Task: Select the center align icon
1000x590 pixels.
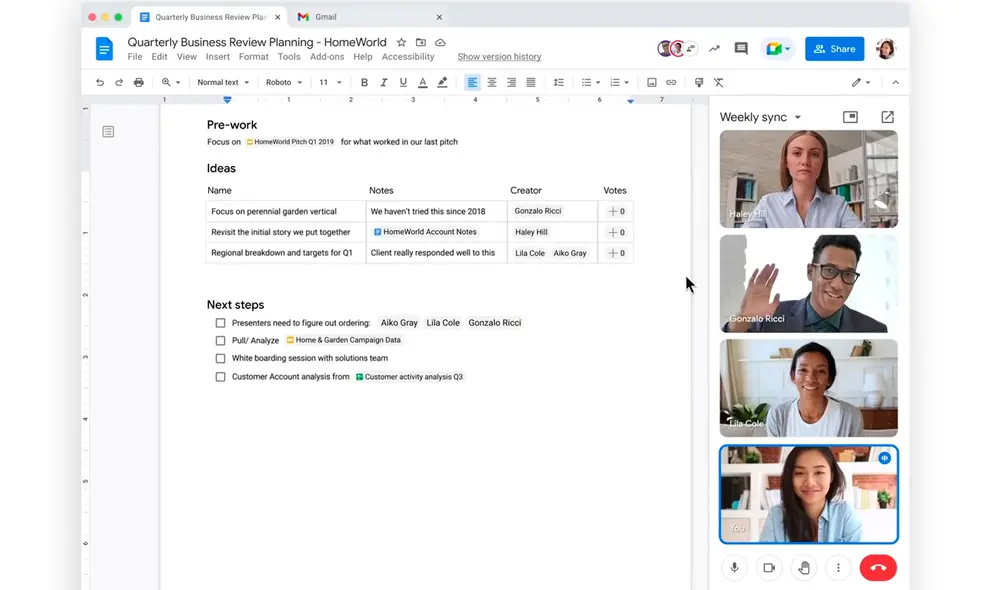Action: coord(491,82)
